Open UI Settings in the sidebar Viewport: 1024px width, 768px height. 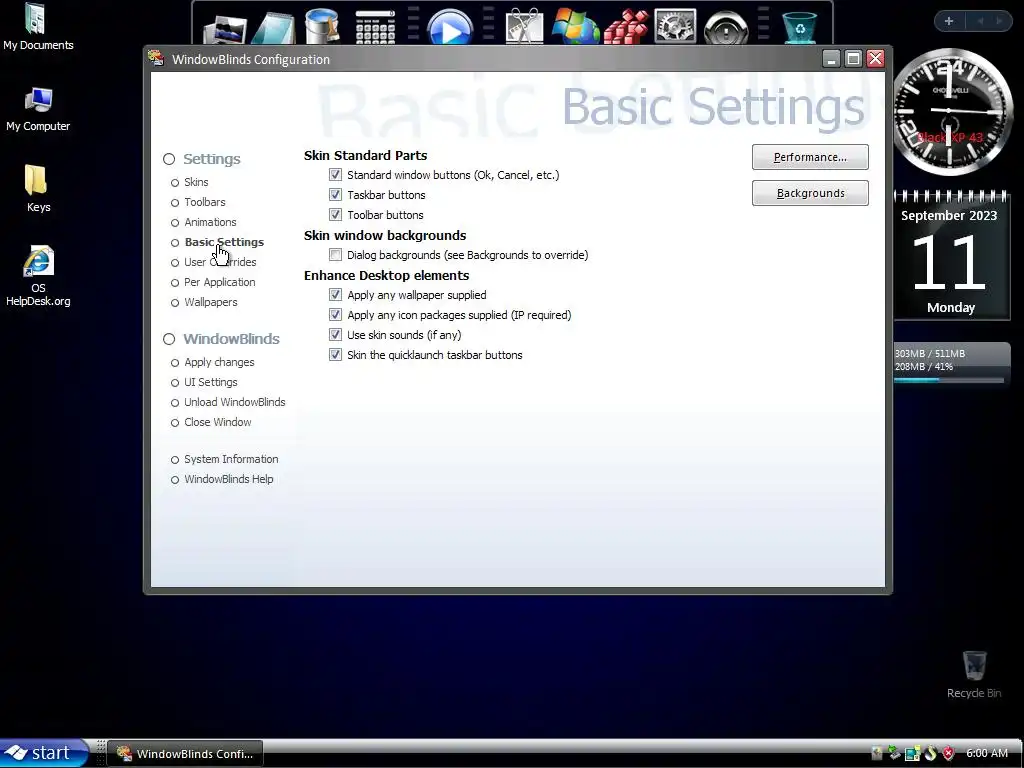210,382
